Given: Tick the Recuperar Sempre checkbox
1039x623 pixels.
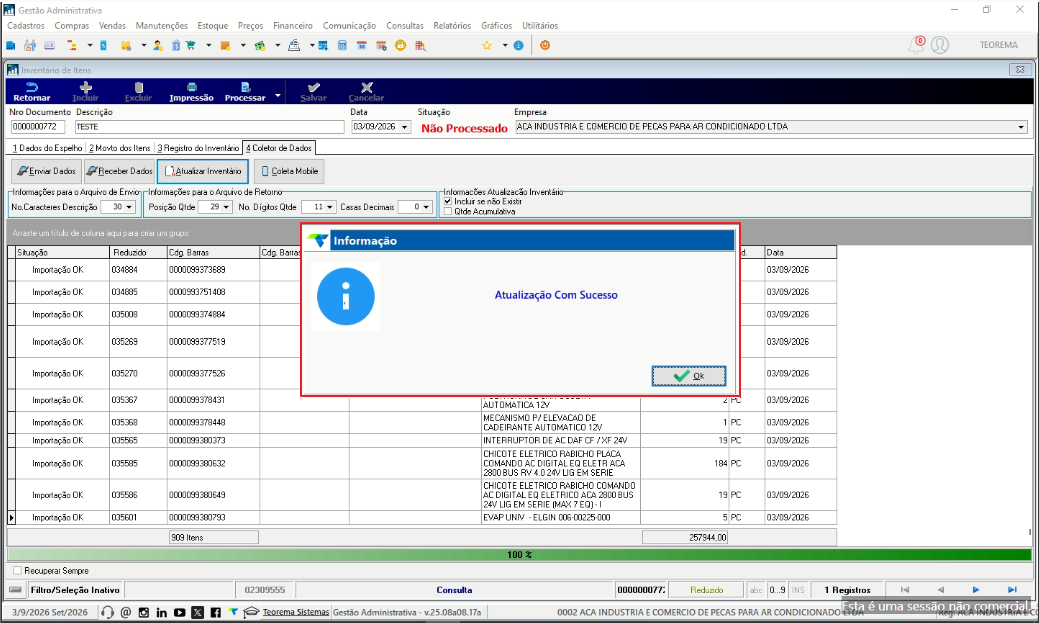Looking at the screenshot, I should coord(17,571).
